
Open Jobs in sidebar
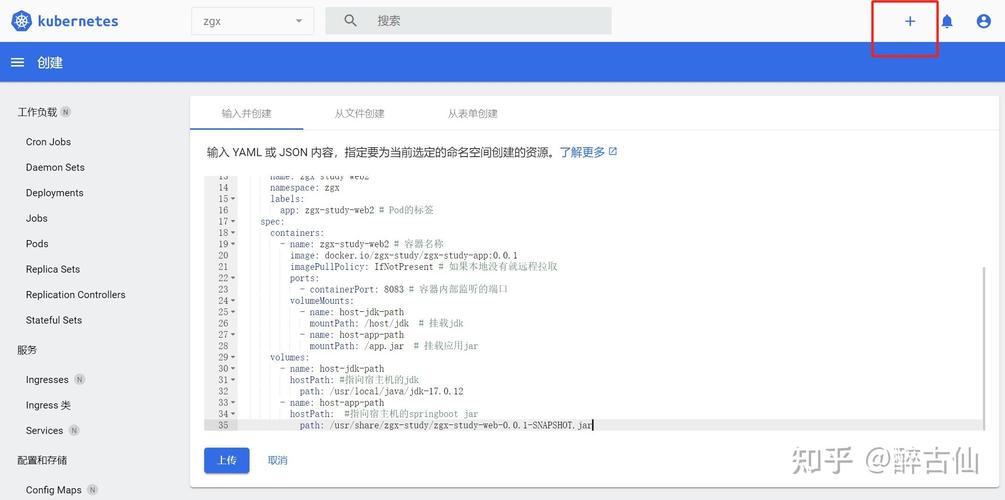[x=37, y=218]
